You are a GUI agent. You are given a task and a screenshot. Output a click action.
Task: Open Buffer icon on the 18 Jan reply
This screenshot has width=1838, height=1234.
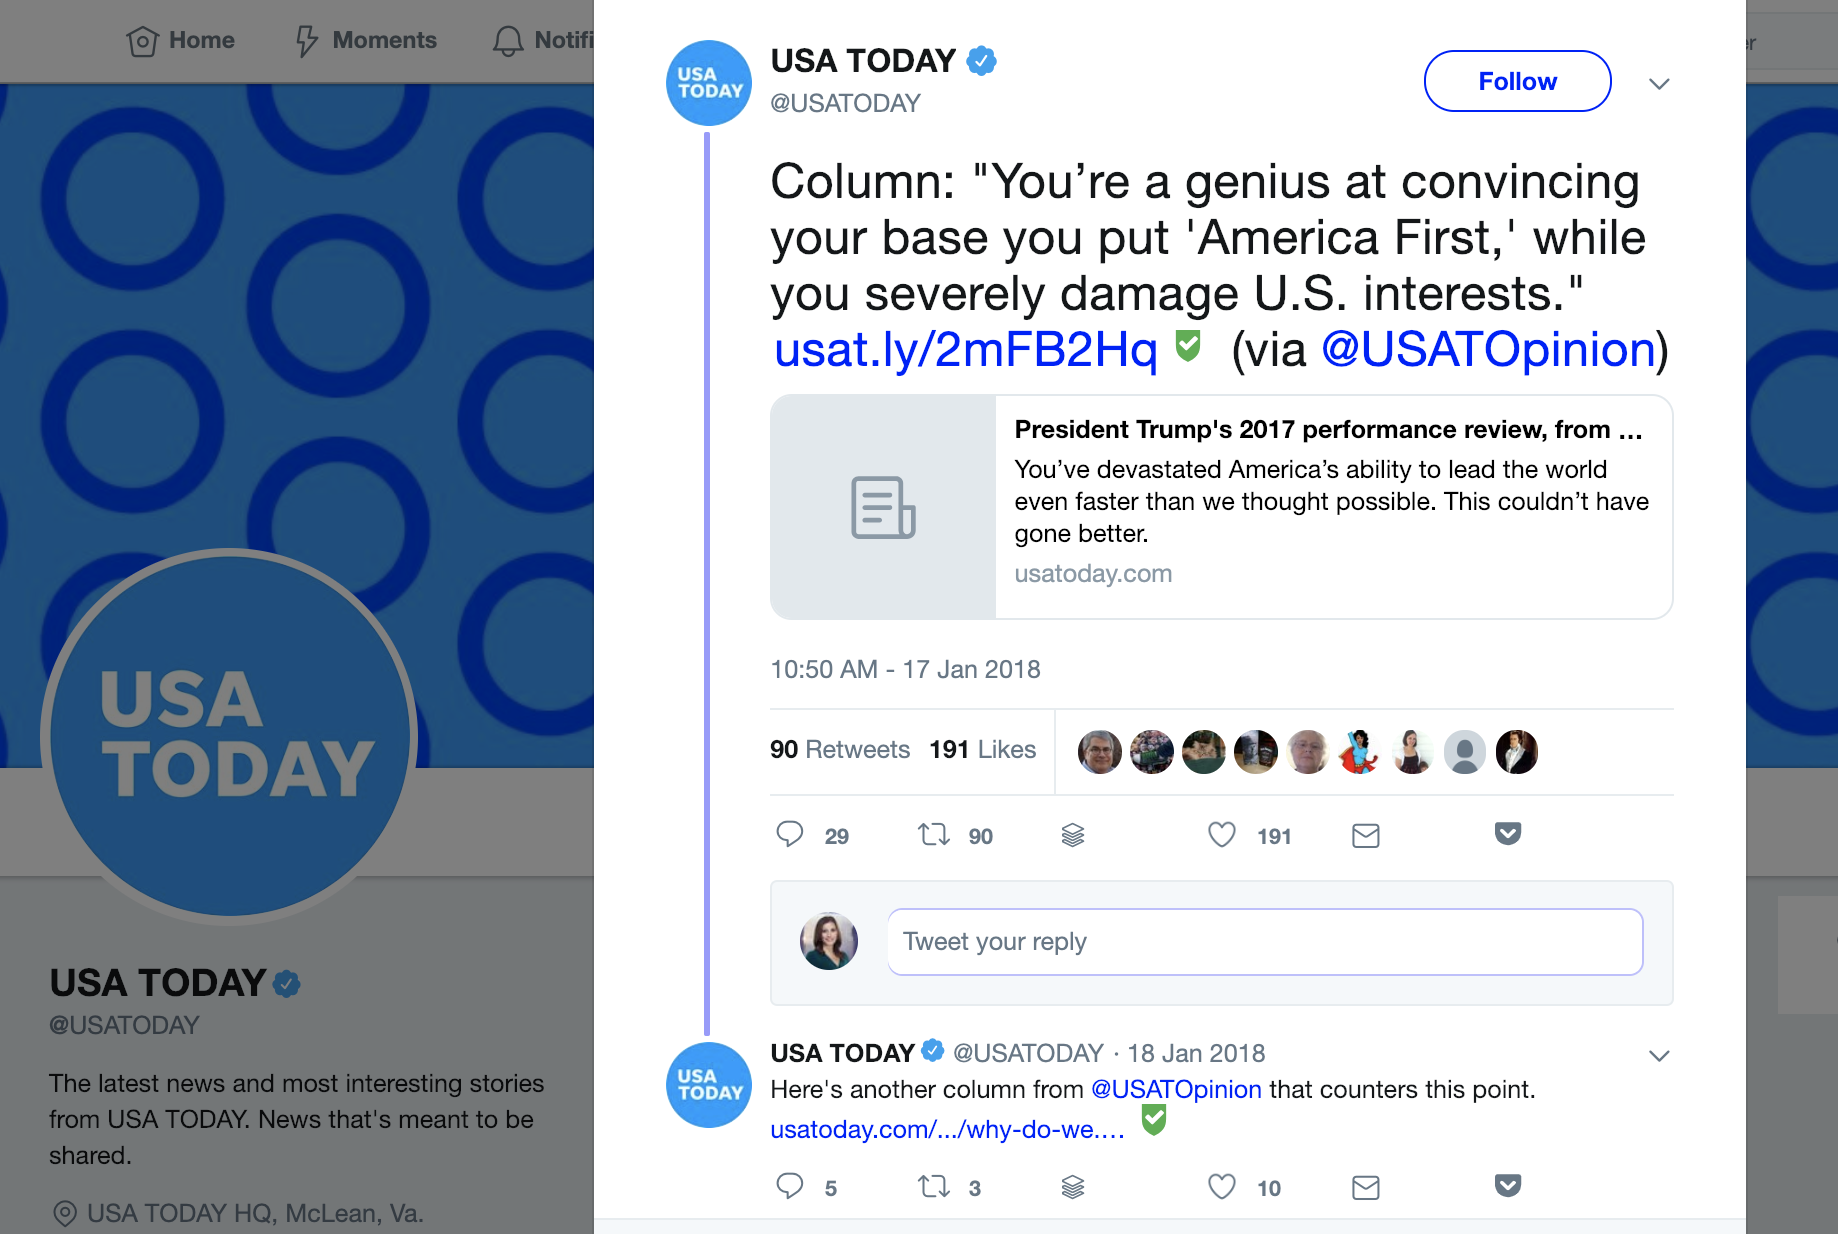click(1073, 1187)
